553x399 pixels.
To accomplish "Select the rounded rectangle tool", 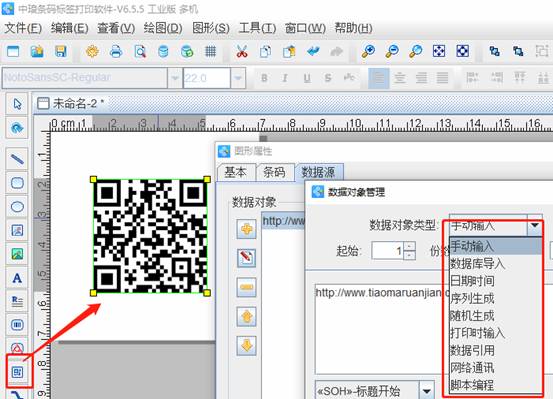I will 17,183.
